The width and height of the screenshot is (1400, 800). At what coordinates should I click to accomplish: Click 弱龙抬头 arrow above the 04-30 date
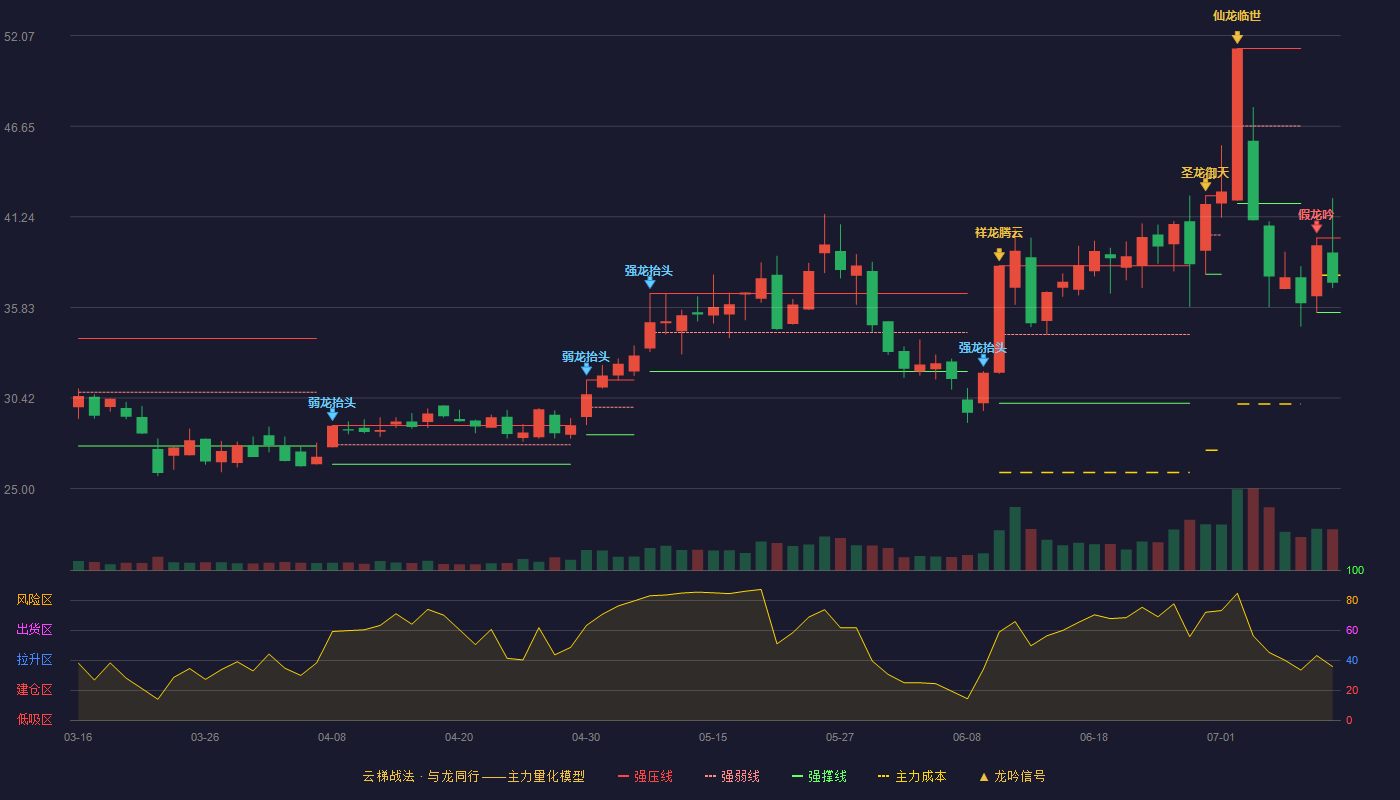(586, 369)
